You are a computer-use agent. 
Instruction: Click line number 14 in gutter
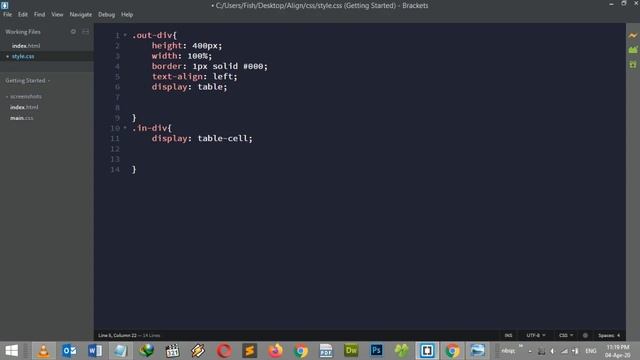(115, 169)
